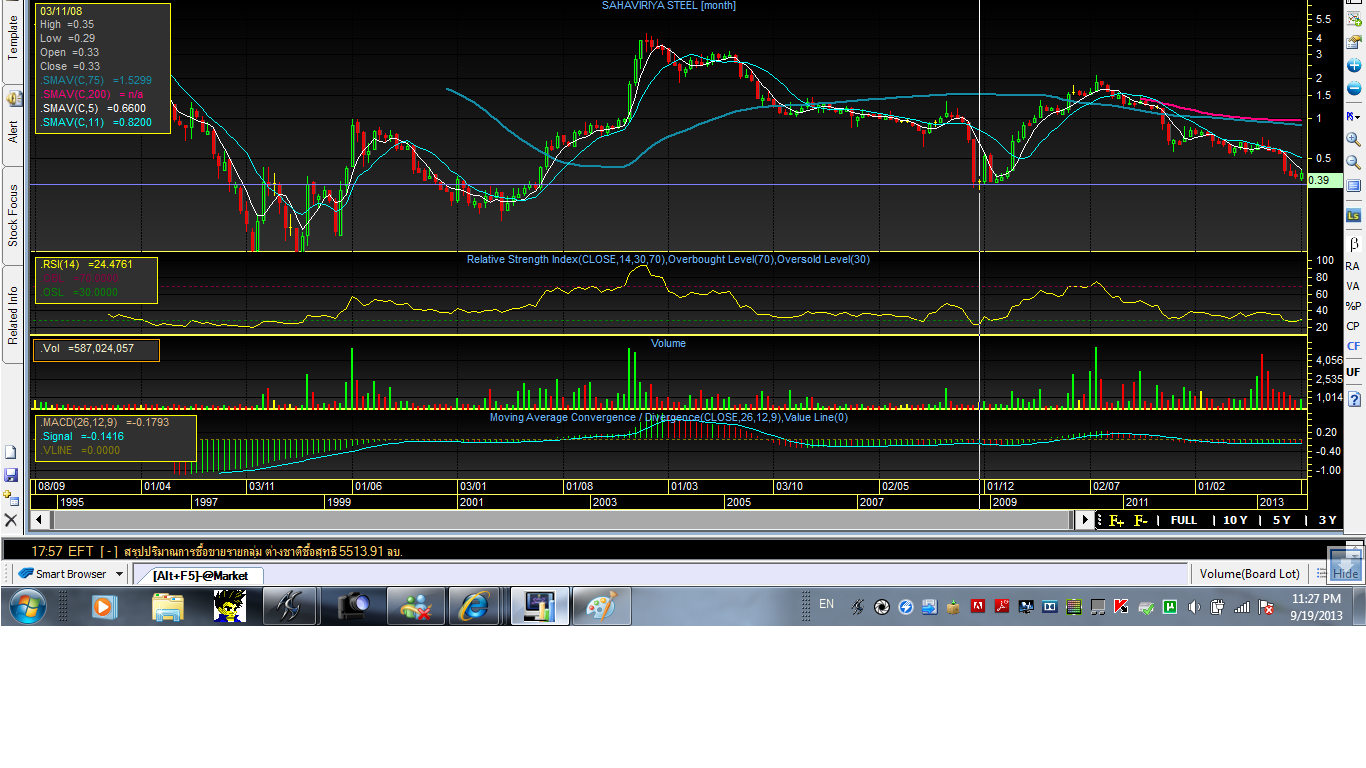Open the cartoon character app on taskbar
The image size is (1366, 768).
[229, 606]
